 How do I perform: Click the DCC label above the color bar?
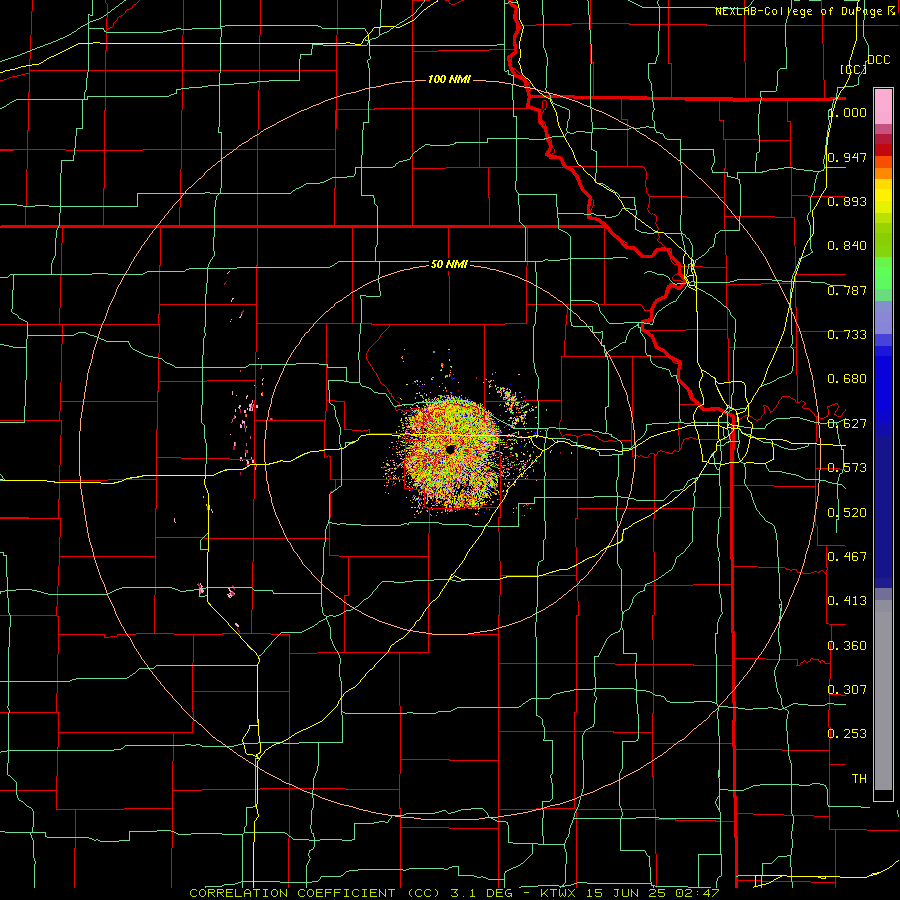878,60
